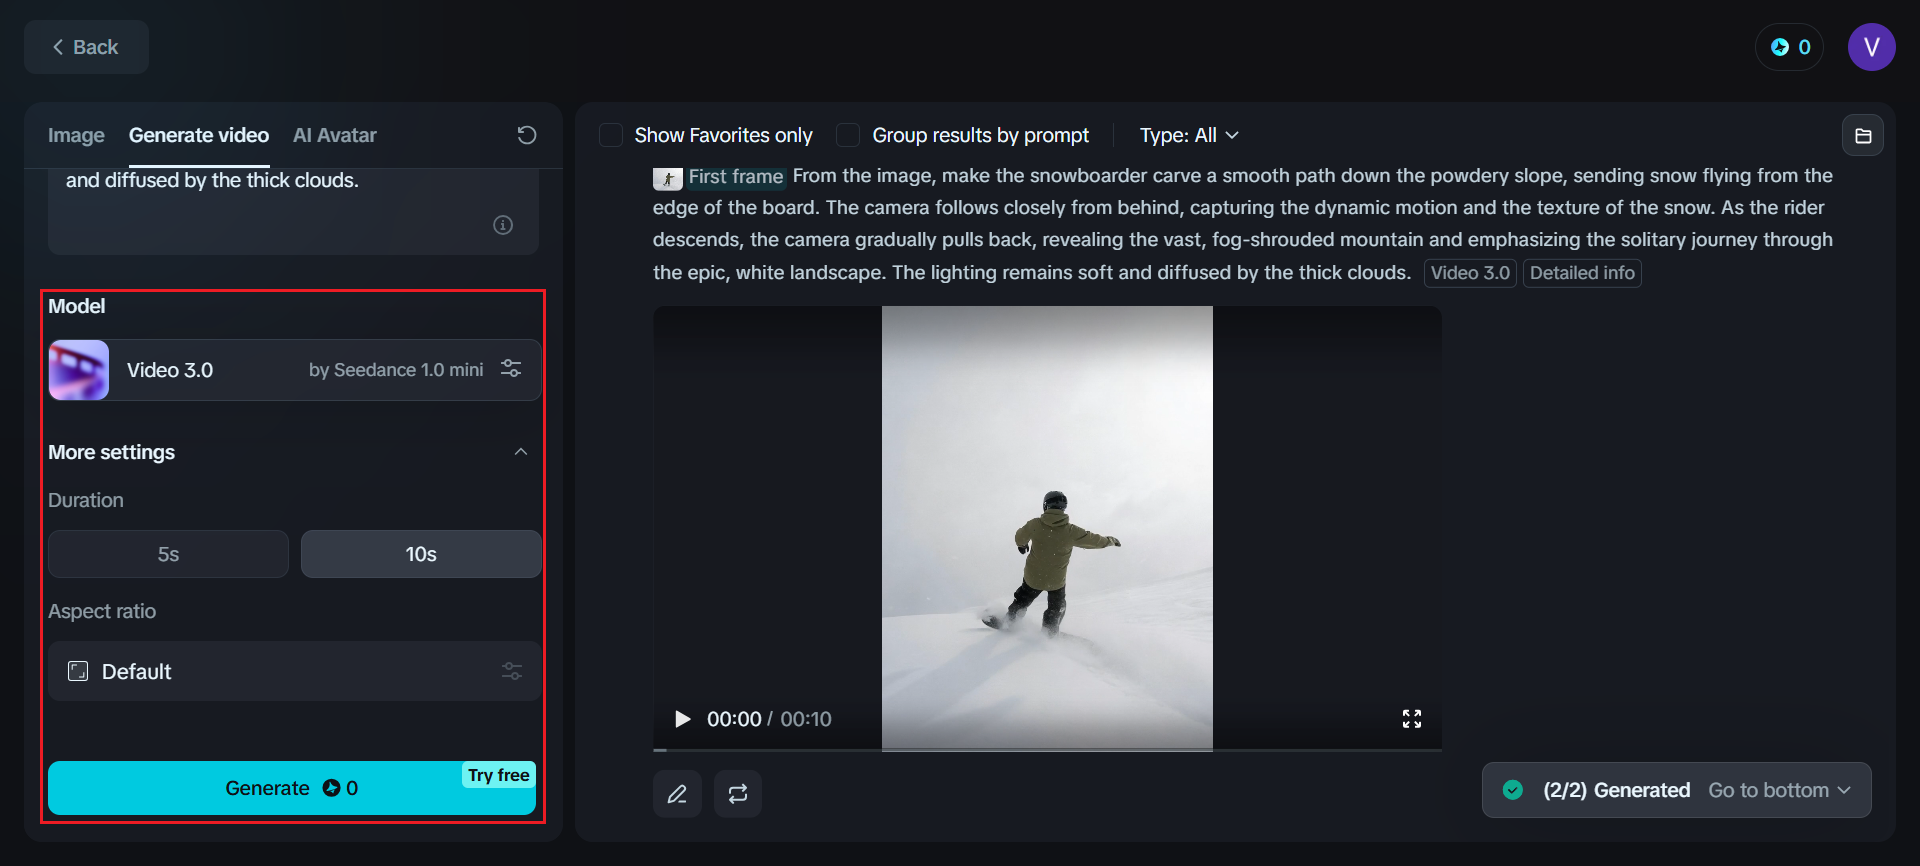Seek on the video progress bar

pyautogui.click(x=1047, y=749)
